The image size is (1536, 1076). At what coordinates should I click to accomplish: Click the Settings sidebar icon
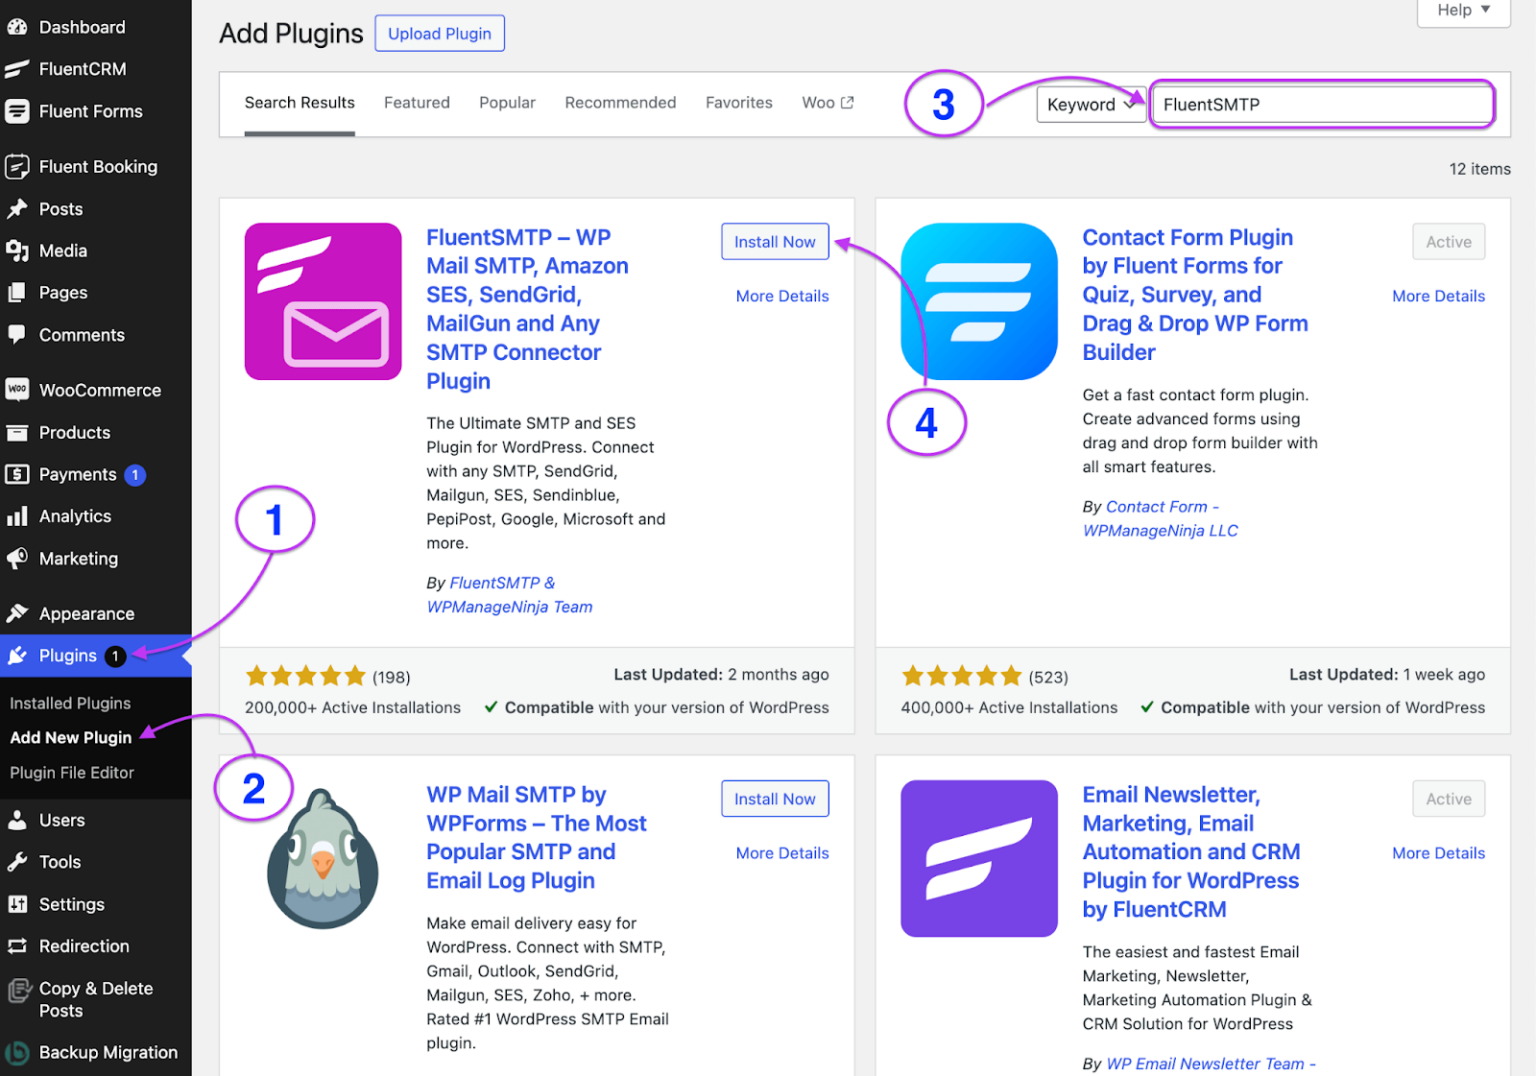[x=19, y=904]
